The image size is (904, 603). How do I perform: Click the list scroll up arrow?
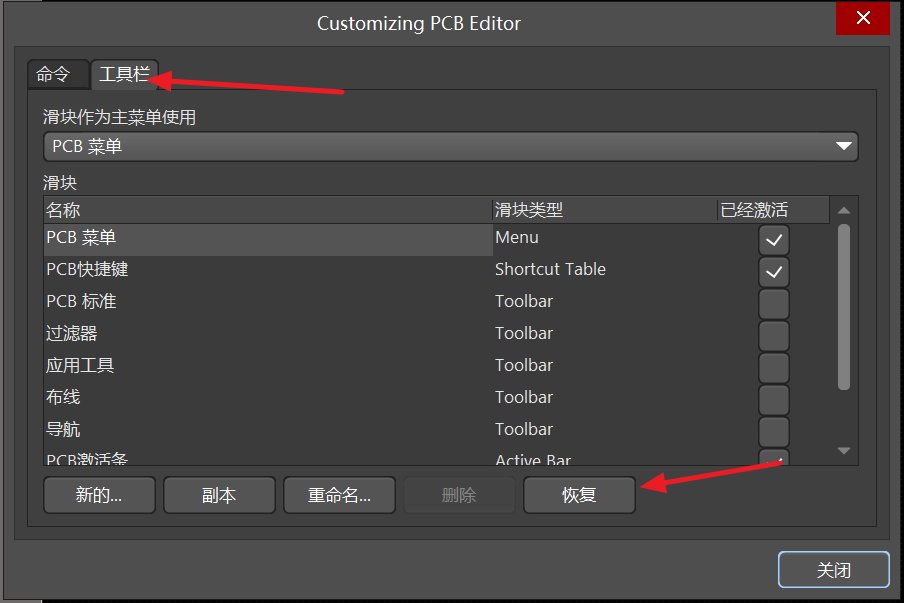click(843, 210)
